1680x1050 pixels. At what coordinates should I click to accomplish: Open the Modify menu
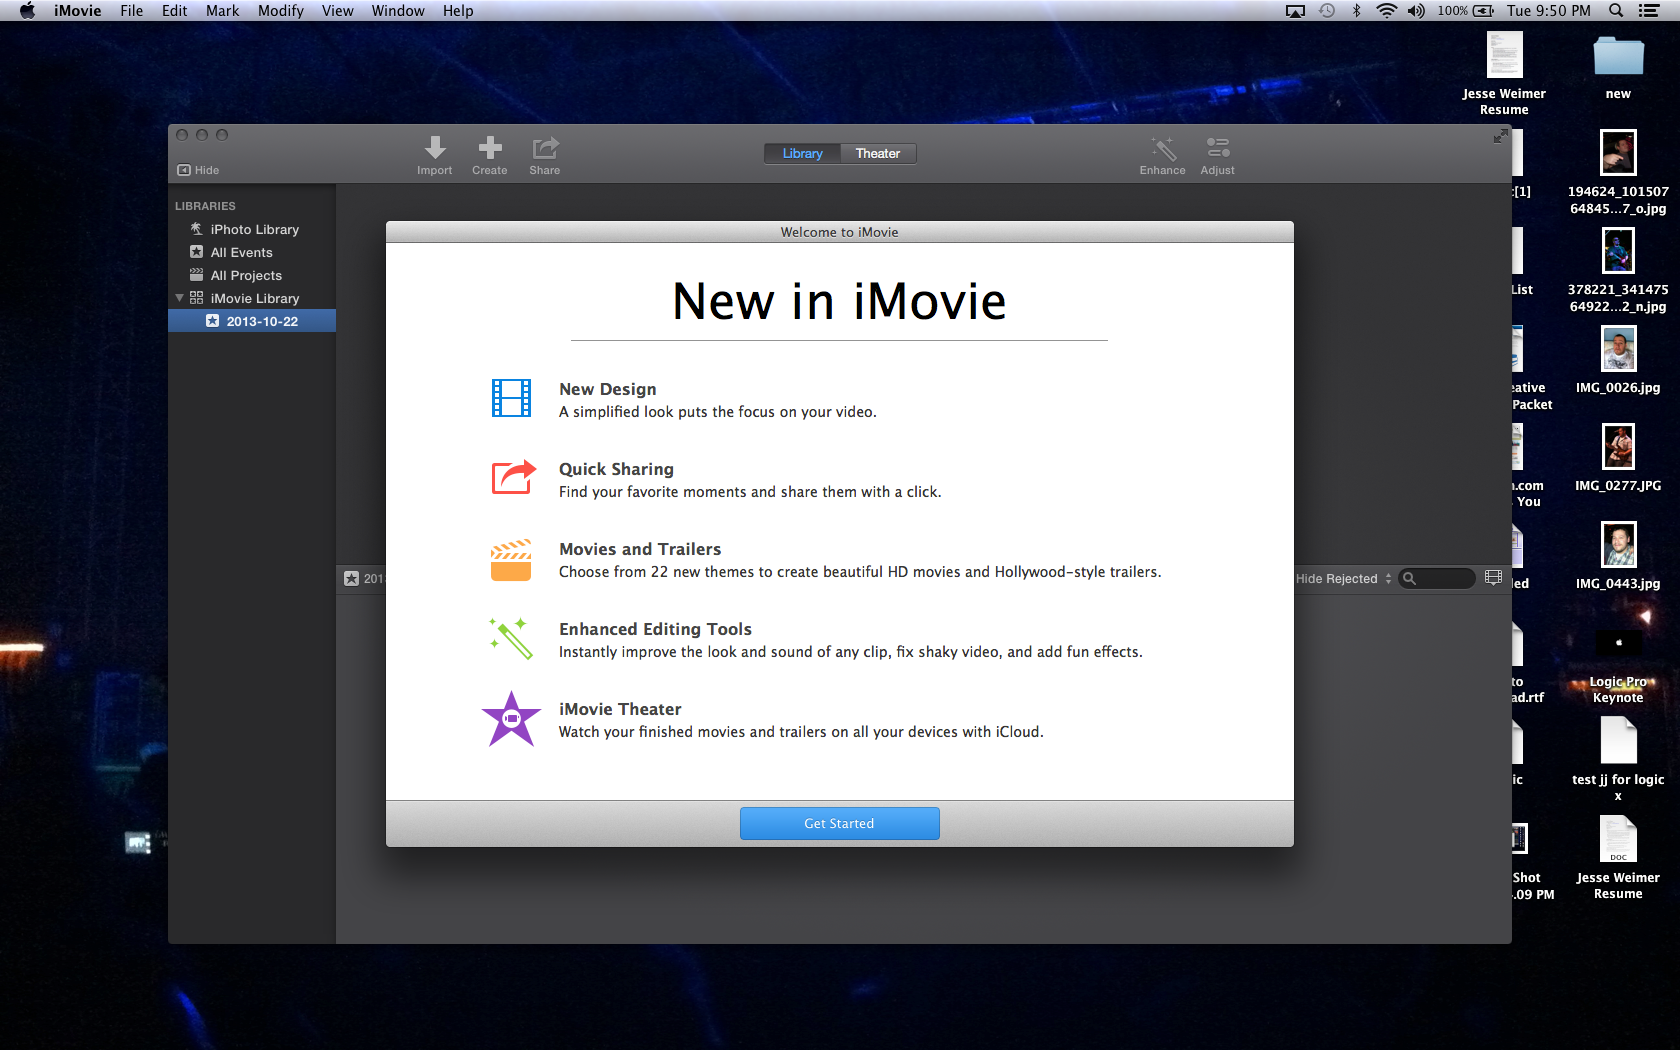[280, 11]
